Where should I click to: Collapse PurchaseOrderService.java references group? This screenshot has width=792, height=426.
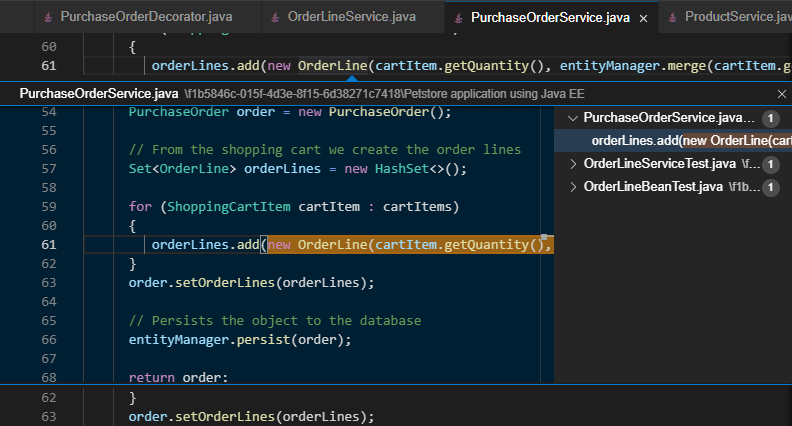573,118
